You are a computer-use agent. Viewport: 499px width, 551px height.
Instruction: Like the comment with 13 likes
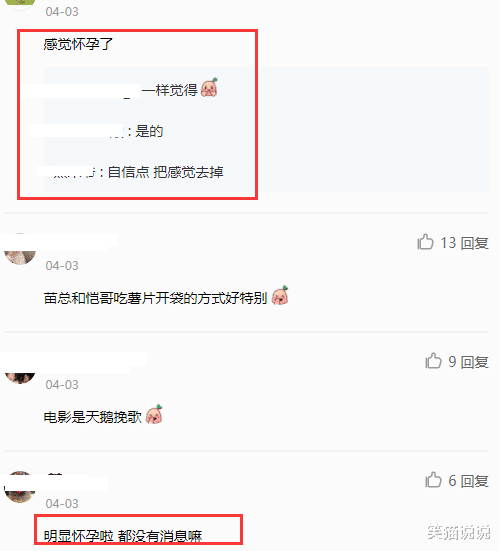pyautogui.click(x=425, y=242)
